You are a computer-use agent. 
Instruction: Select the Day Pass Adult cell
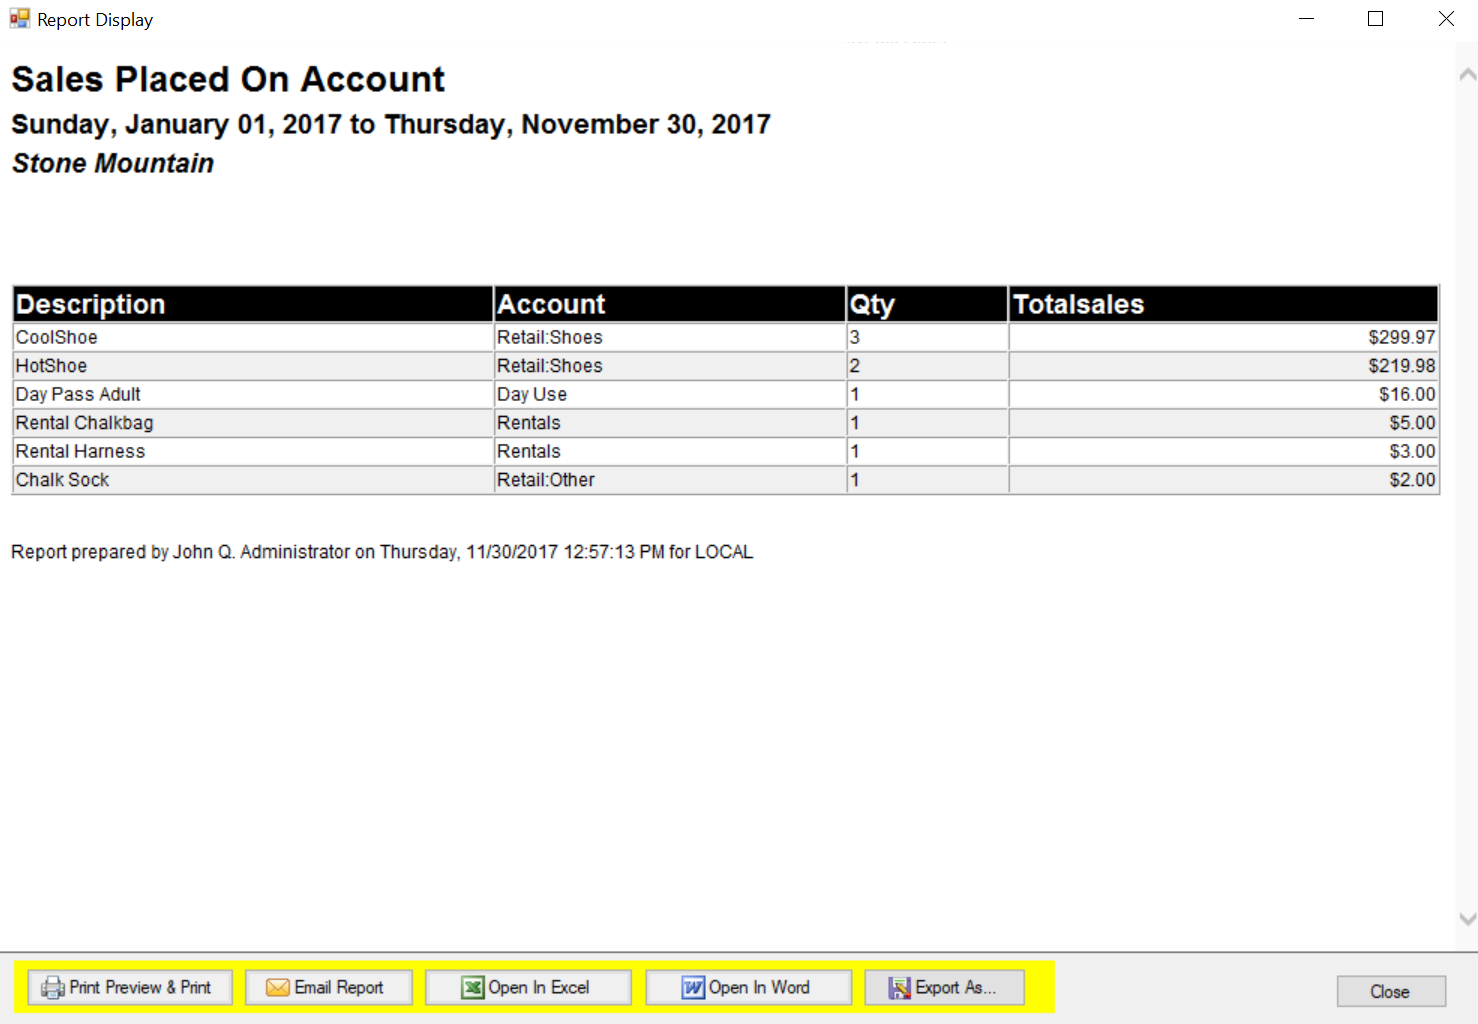point(253,394)
